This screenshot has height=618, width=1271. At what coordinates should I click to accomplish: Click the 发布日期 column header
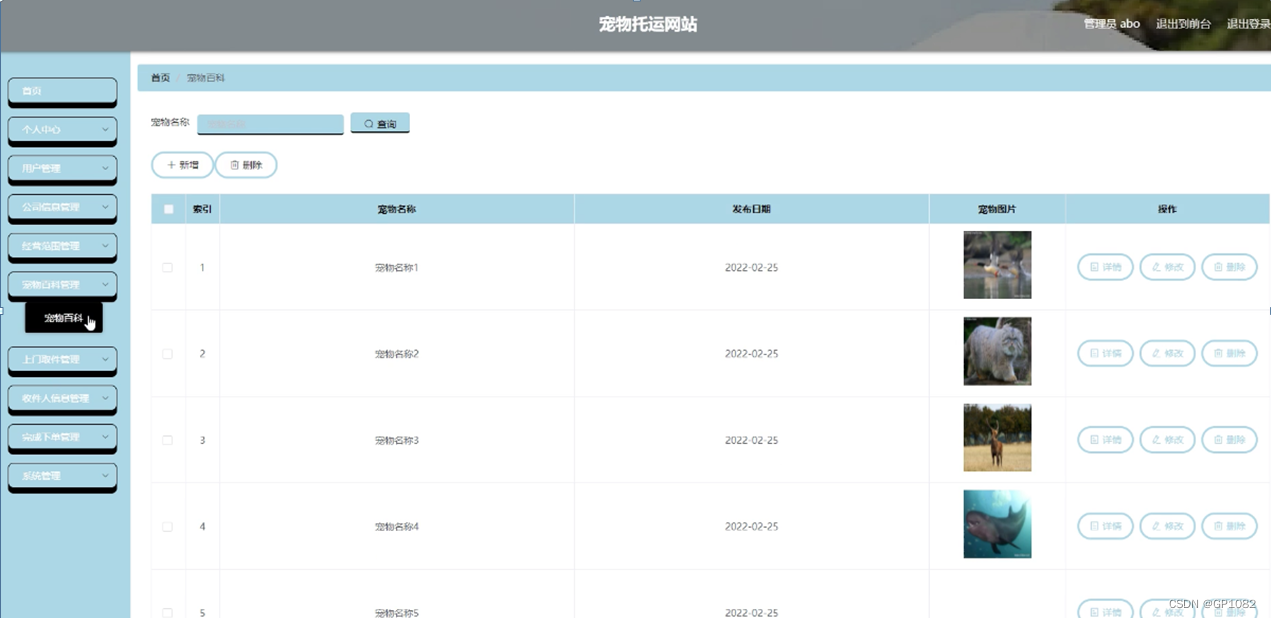(x=751, y=209)
